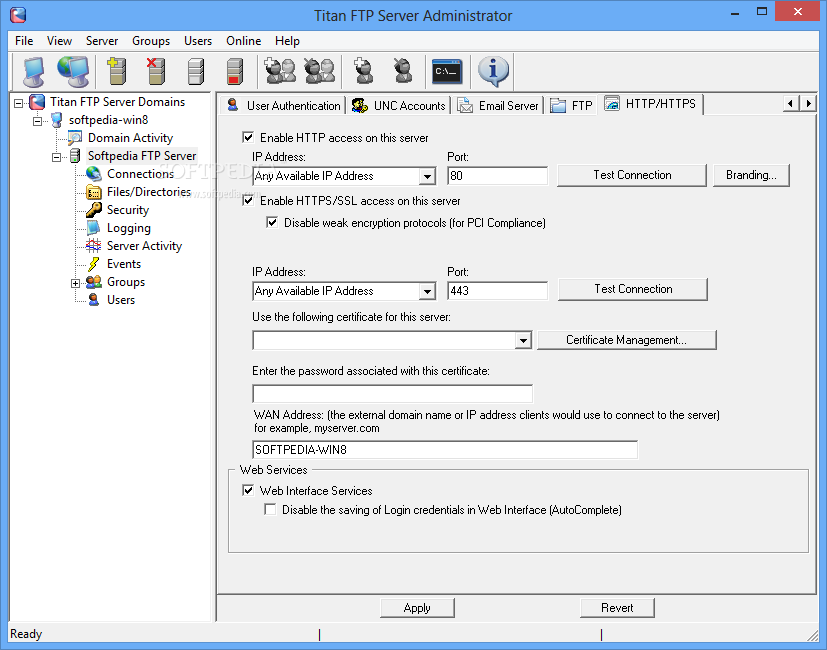Open the Logging tree item

tap(129, 228)
